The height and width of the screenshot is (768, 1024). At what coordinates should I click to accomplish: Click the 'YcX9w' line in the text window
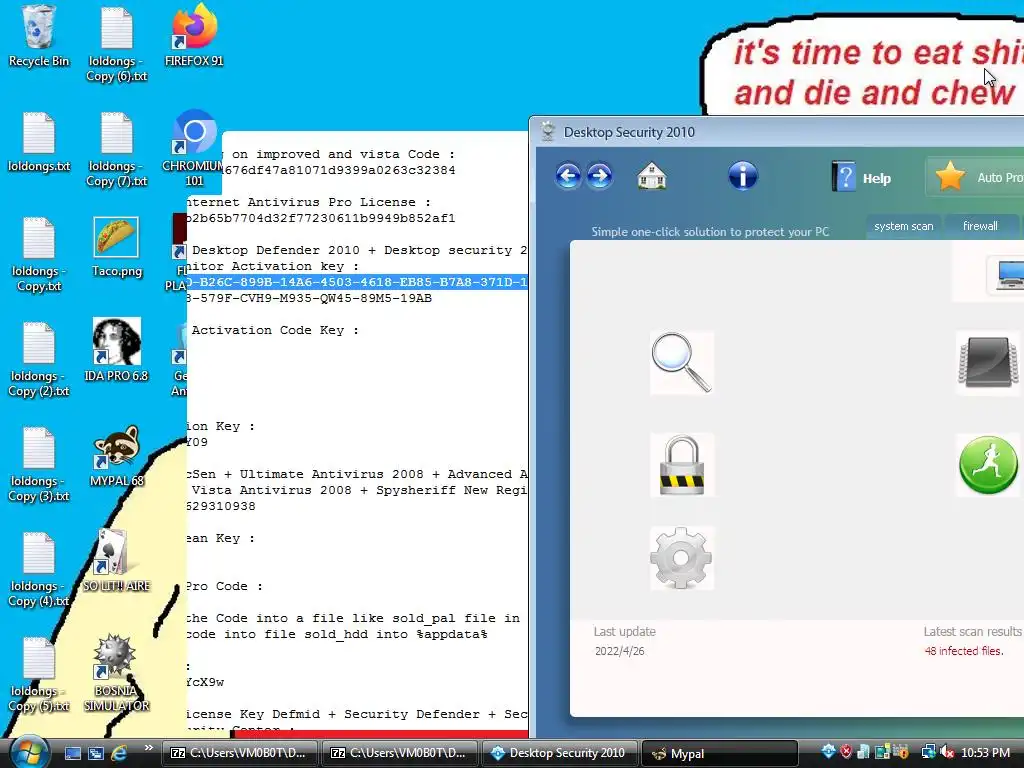(205, 682)
